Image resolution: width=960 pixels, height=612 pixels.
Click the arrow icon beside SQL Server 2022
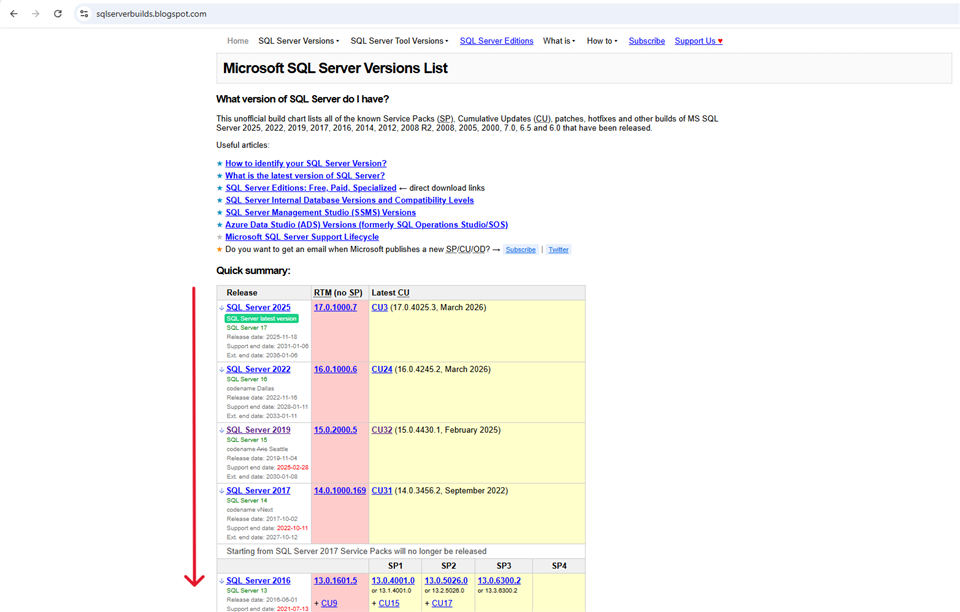tap(222, 370)
